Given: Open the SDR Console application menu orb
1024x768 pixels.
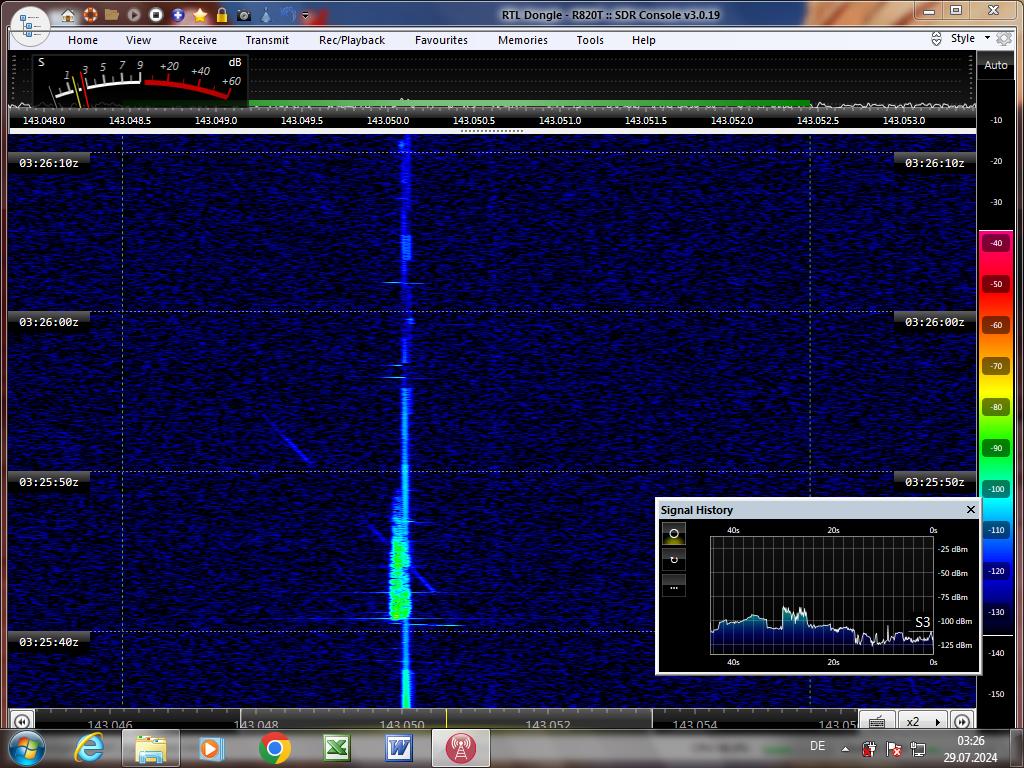Looking at the screenshot, I should pos(29,26).
